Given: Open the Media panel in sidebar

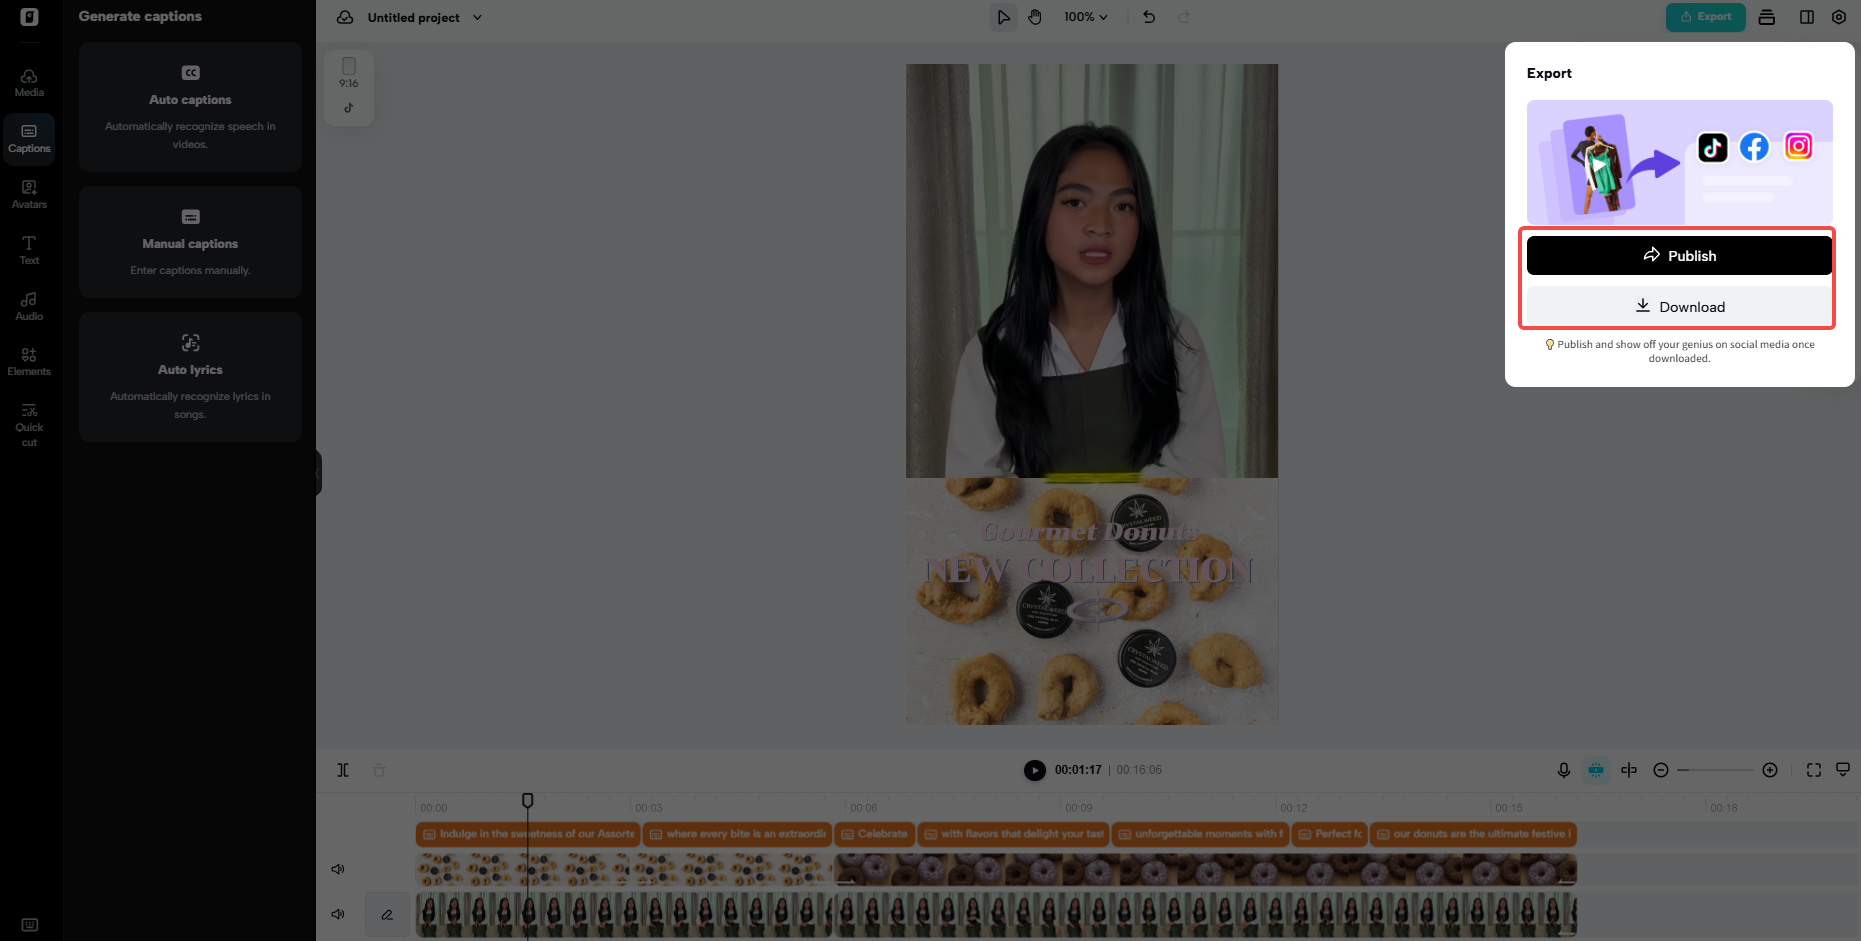Looking at the screenshot, I should pyautogui.click(x=29, y=83).
